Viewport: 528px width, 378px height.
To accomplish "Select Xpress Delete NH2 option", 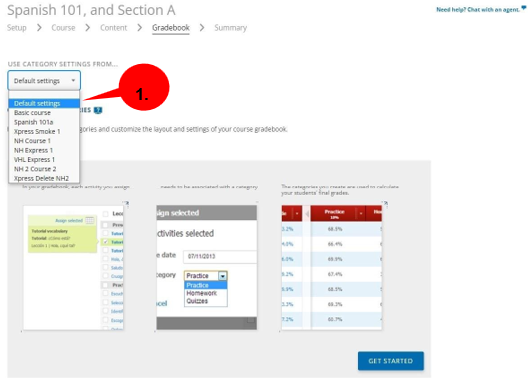I will [44, 178].
